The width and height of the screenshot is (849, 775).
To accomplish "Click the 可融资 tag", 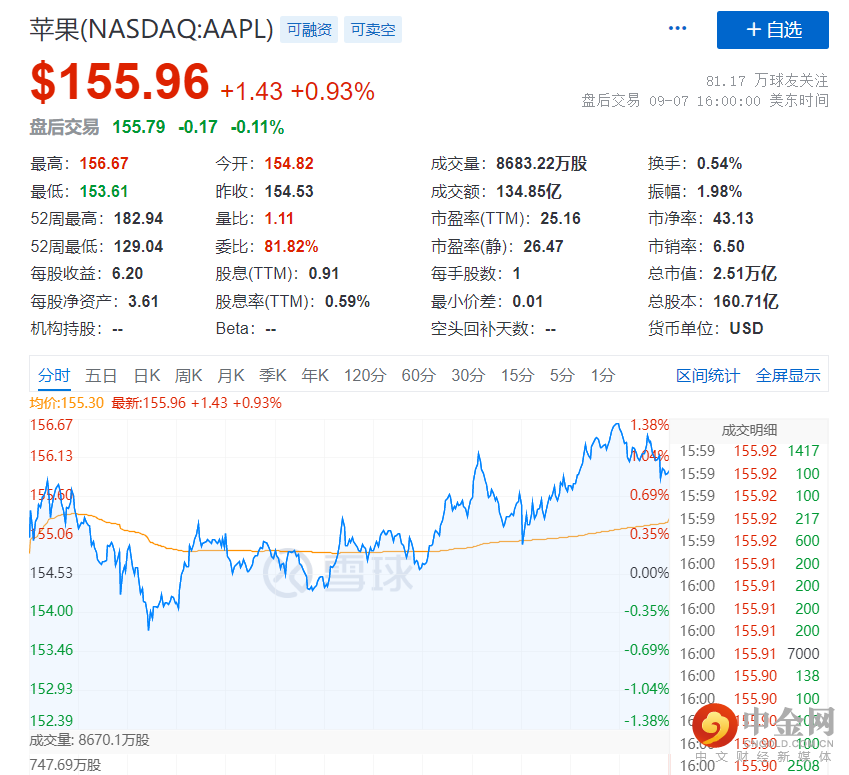I will pyautogui.click(x=309, y=30).
